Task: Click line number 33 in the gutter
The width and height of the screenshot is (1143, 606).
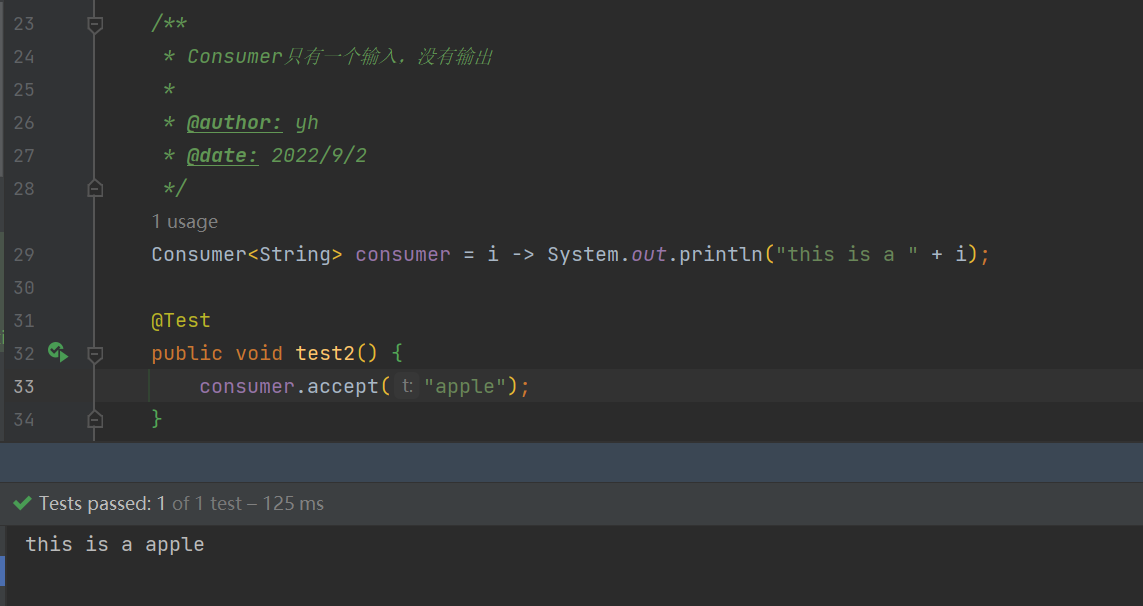Action: point(24,386)
